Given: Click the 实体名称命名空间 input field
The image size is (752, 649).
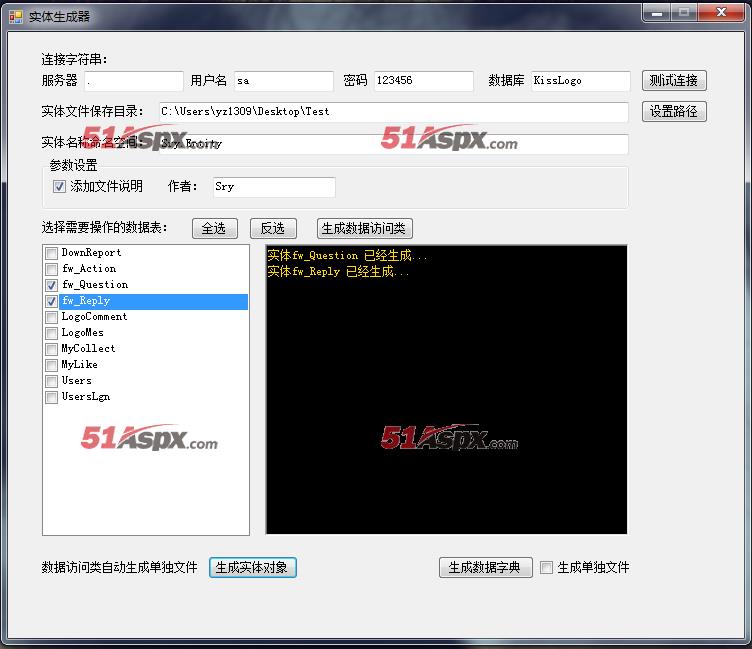Looking at the screenshot, I should 393,144.
